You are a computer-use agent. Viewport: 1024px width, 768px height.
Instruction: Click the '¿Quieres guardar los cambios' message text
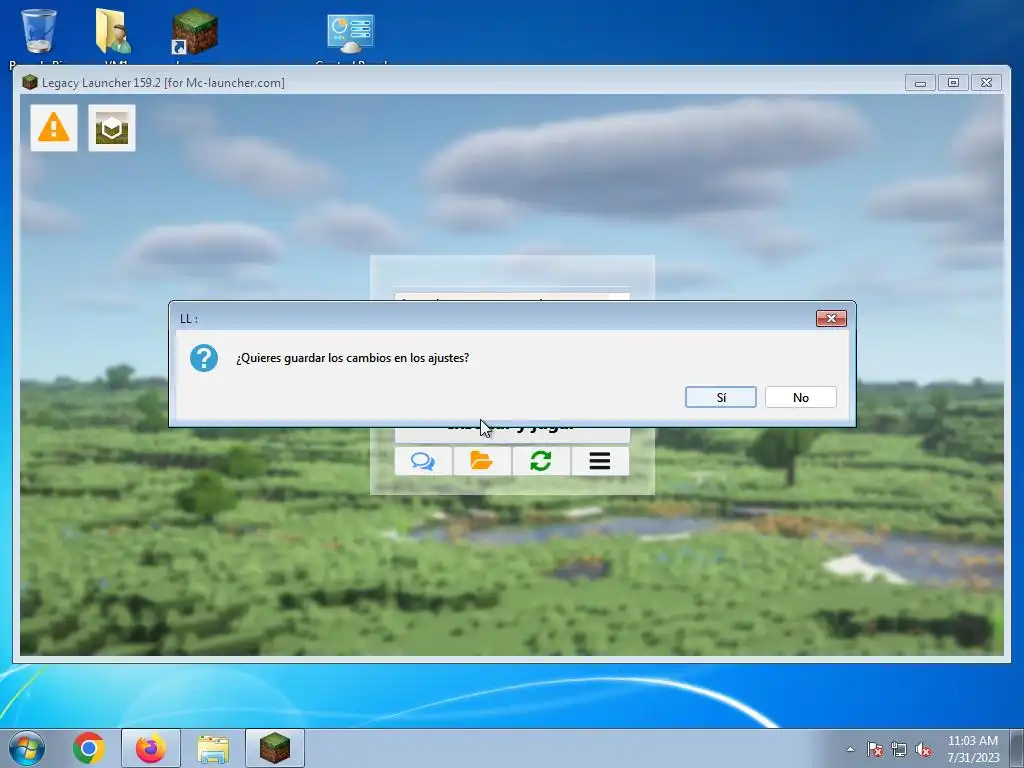353,358
